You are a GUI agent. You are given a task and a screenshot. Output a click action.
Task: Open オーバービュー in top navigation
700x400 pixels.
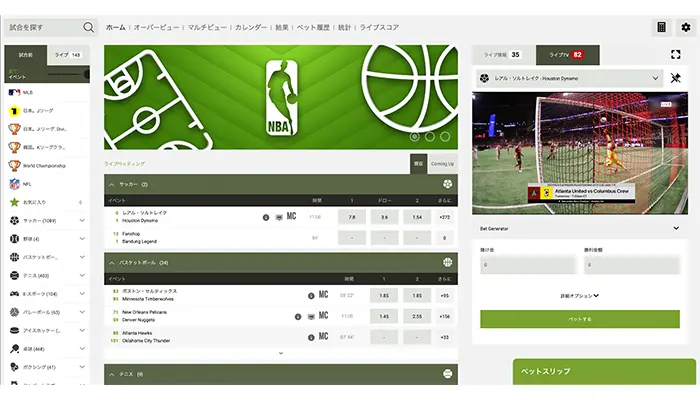pos(156,27)
